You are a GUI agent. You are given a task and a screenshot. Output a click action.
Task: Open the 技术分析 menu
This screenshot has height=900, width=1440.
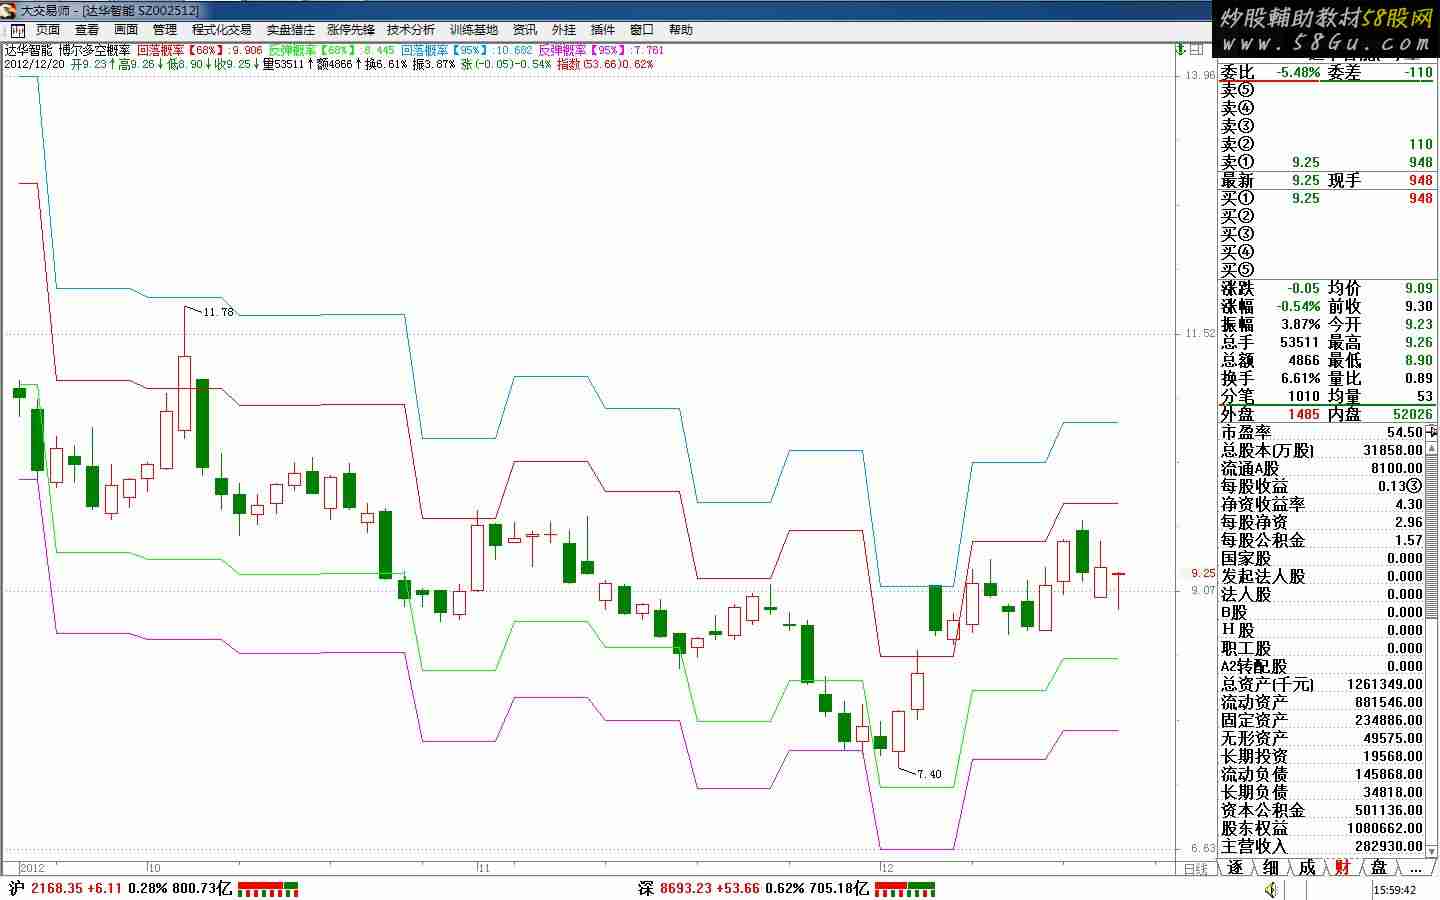click(411, 30)
